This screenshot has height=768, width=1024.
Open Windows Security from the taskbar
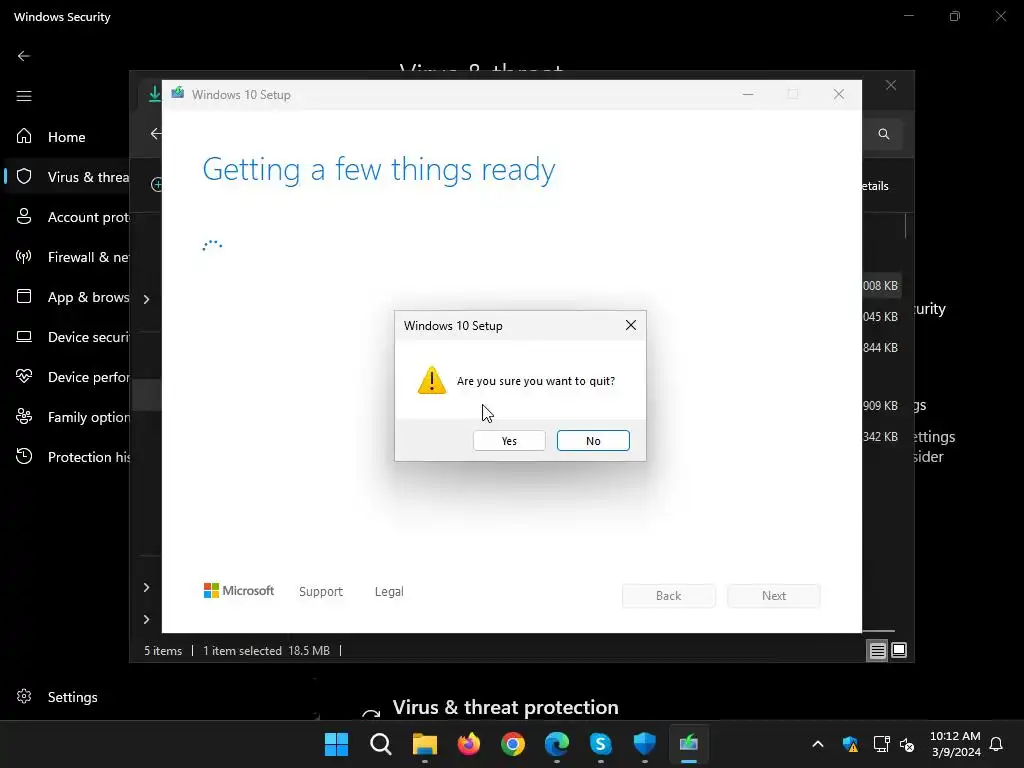click(645, 744)
